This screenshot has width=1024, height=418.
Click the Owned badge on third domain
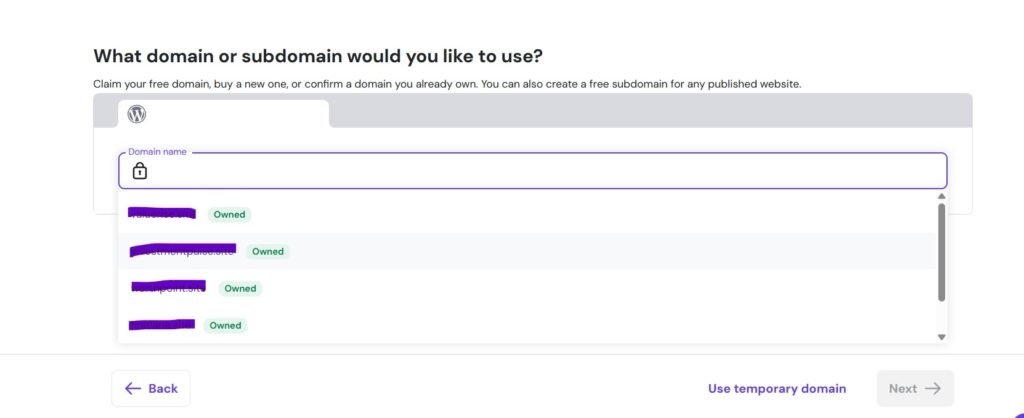[240, 288]
